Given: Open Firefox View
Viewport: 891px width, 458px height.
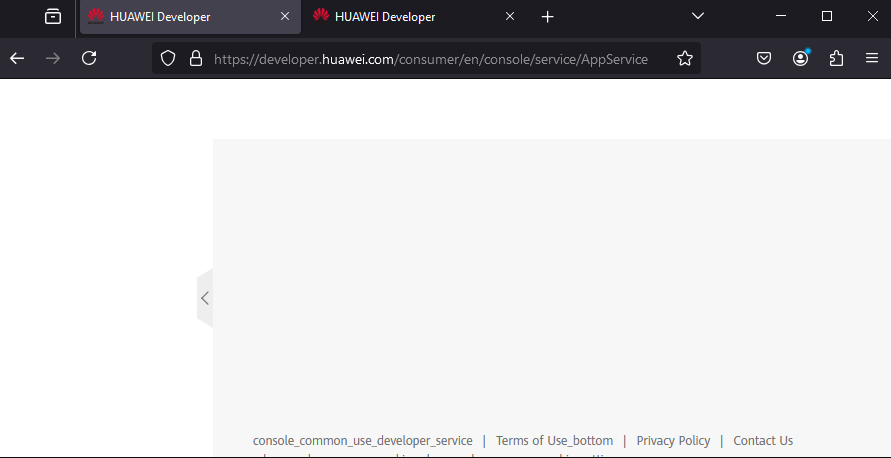Looking at the screenshot, I should [53, 17].
